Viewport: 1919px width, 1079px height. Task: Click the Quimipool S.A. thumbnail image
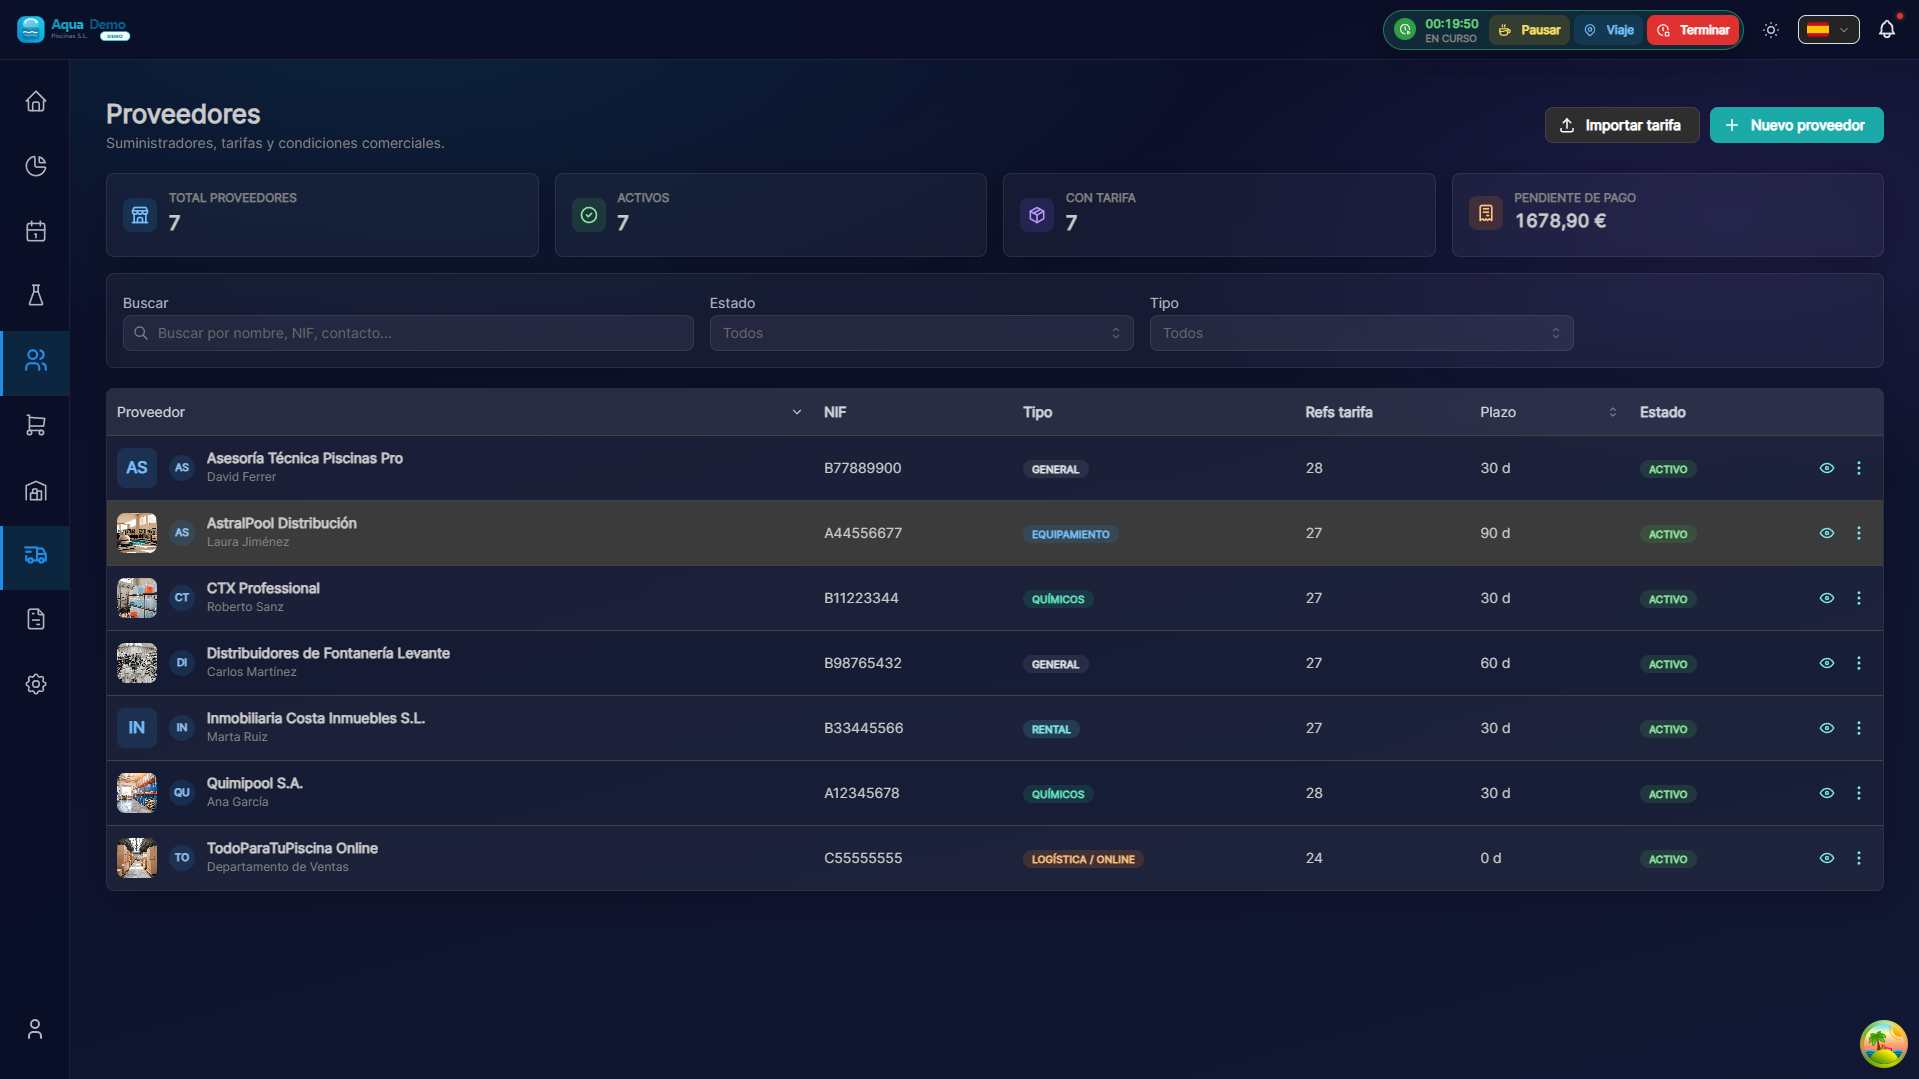pyautogui.click(x=137, y=793)
